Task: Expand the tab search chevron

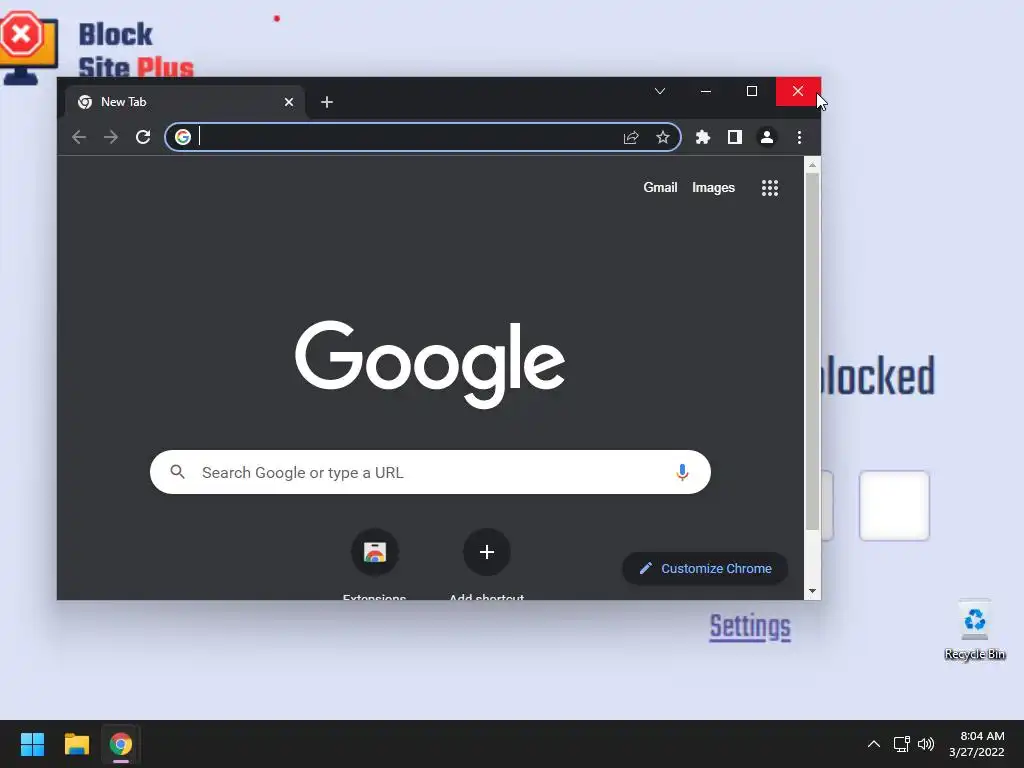Action: click(x=660, y=91)
